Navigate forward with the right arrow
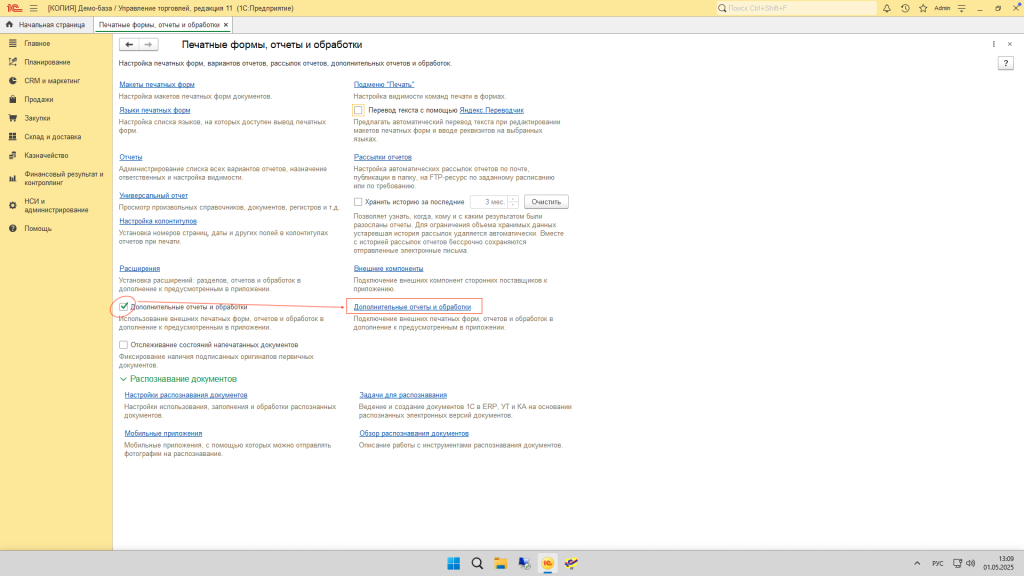 pyautogui.click(x=148, y=44)
